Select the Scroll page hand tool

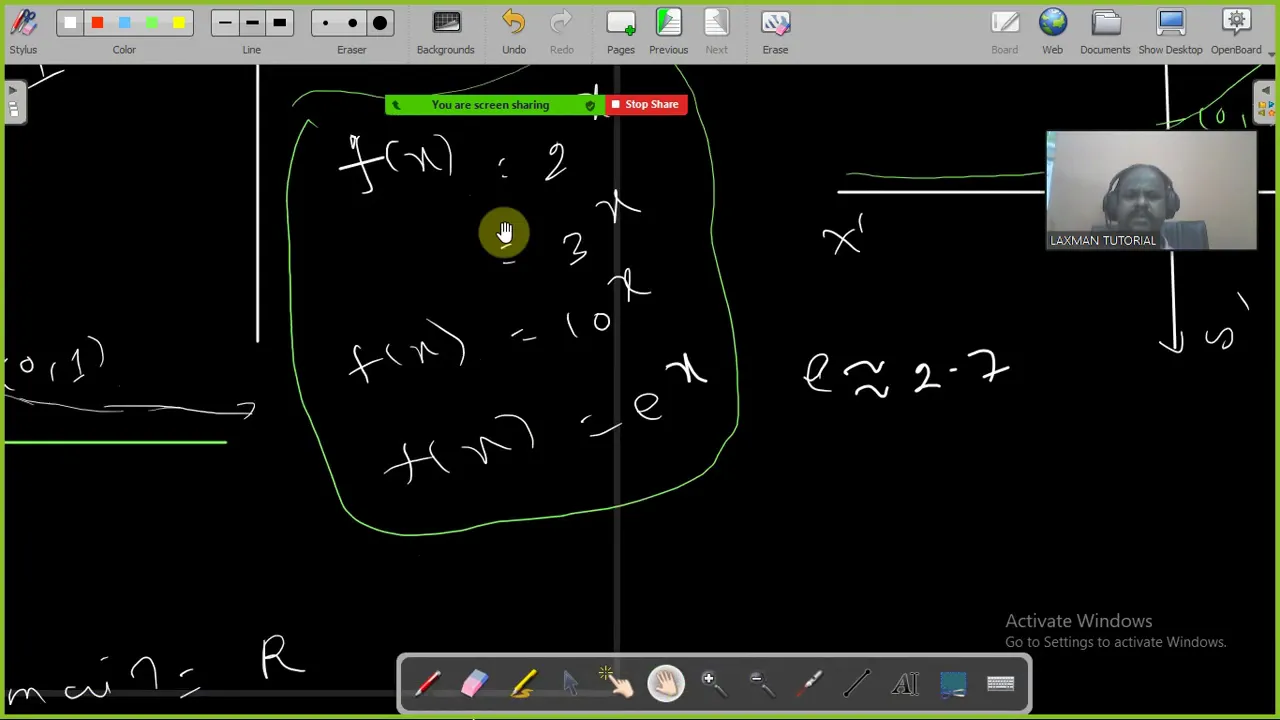pos(666,683)
